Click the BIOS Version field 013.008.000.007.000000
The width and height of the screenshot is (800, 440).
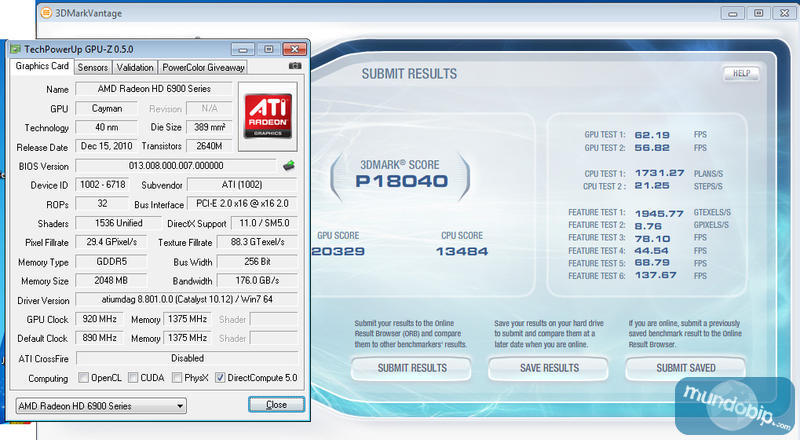click(176, 165)
